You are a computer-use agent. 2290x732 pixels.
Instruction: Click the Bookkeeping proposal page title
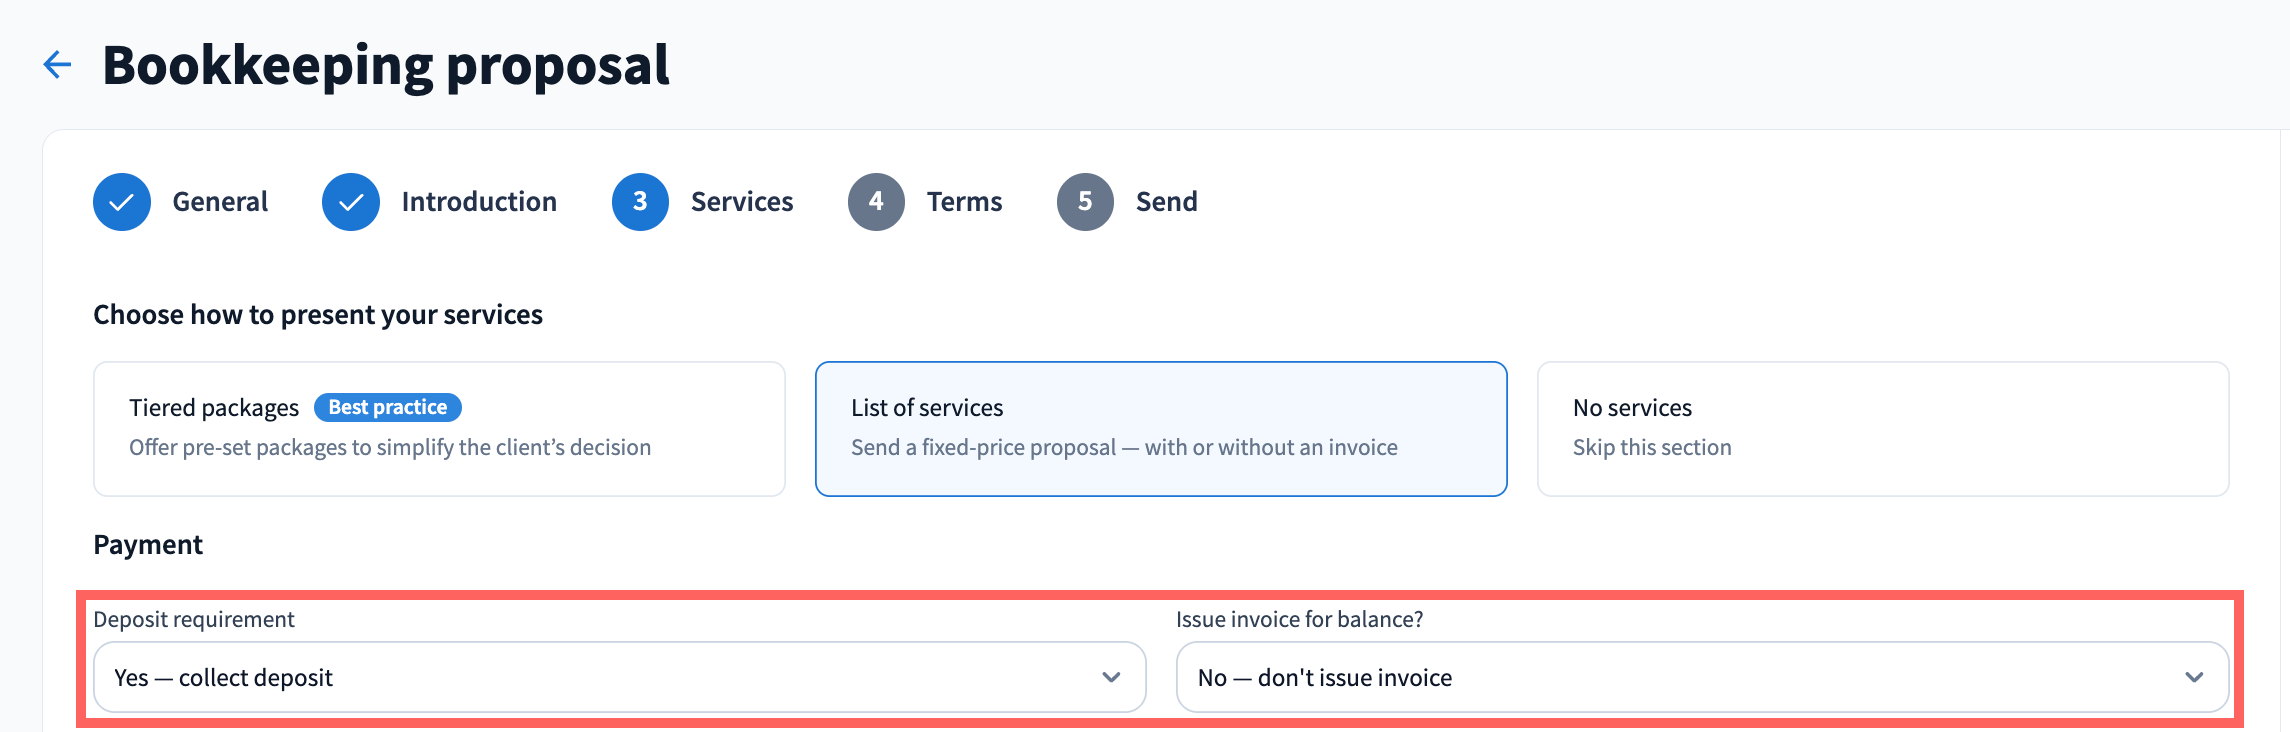386,66
